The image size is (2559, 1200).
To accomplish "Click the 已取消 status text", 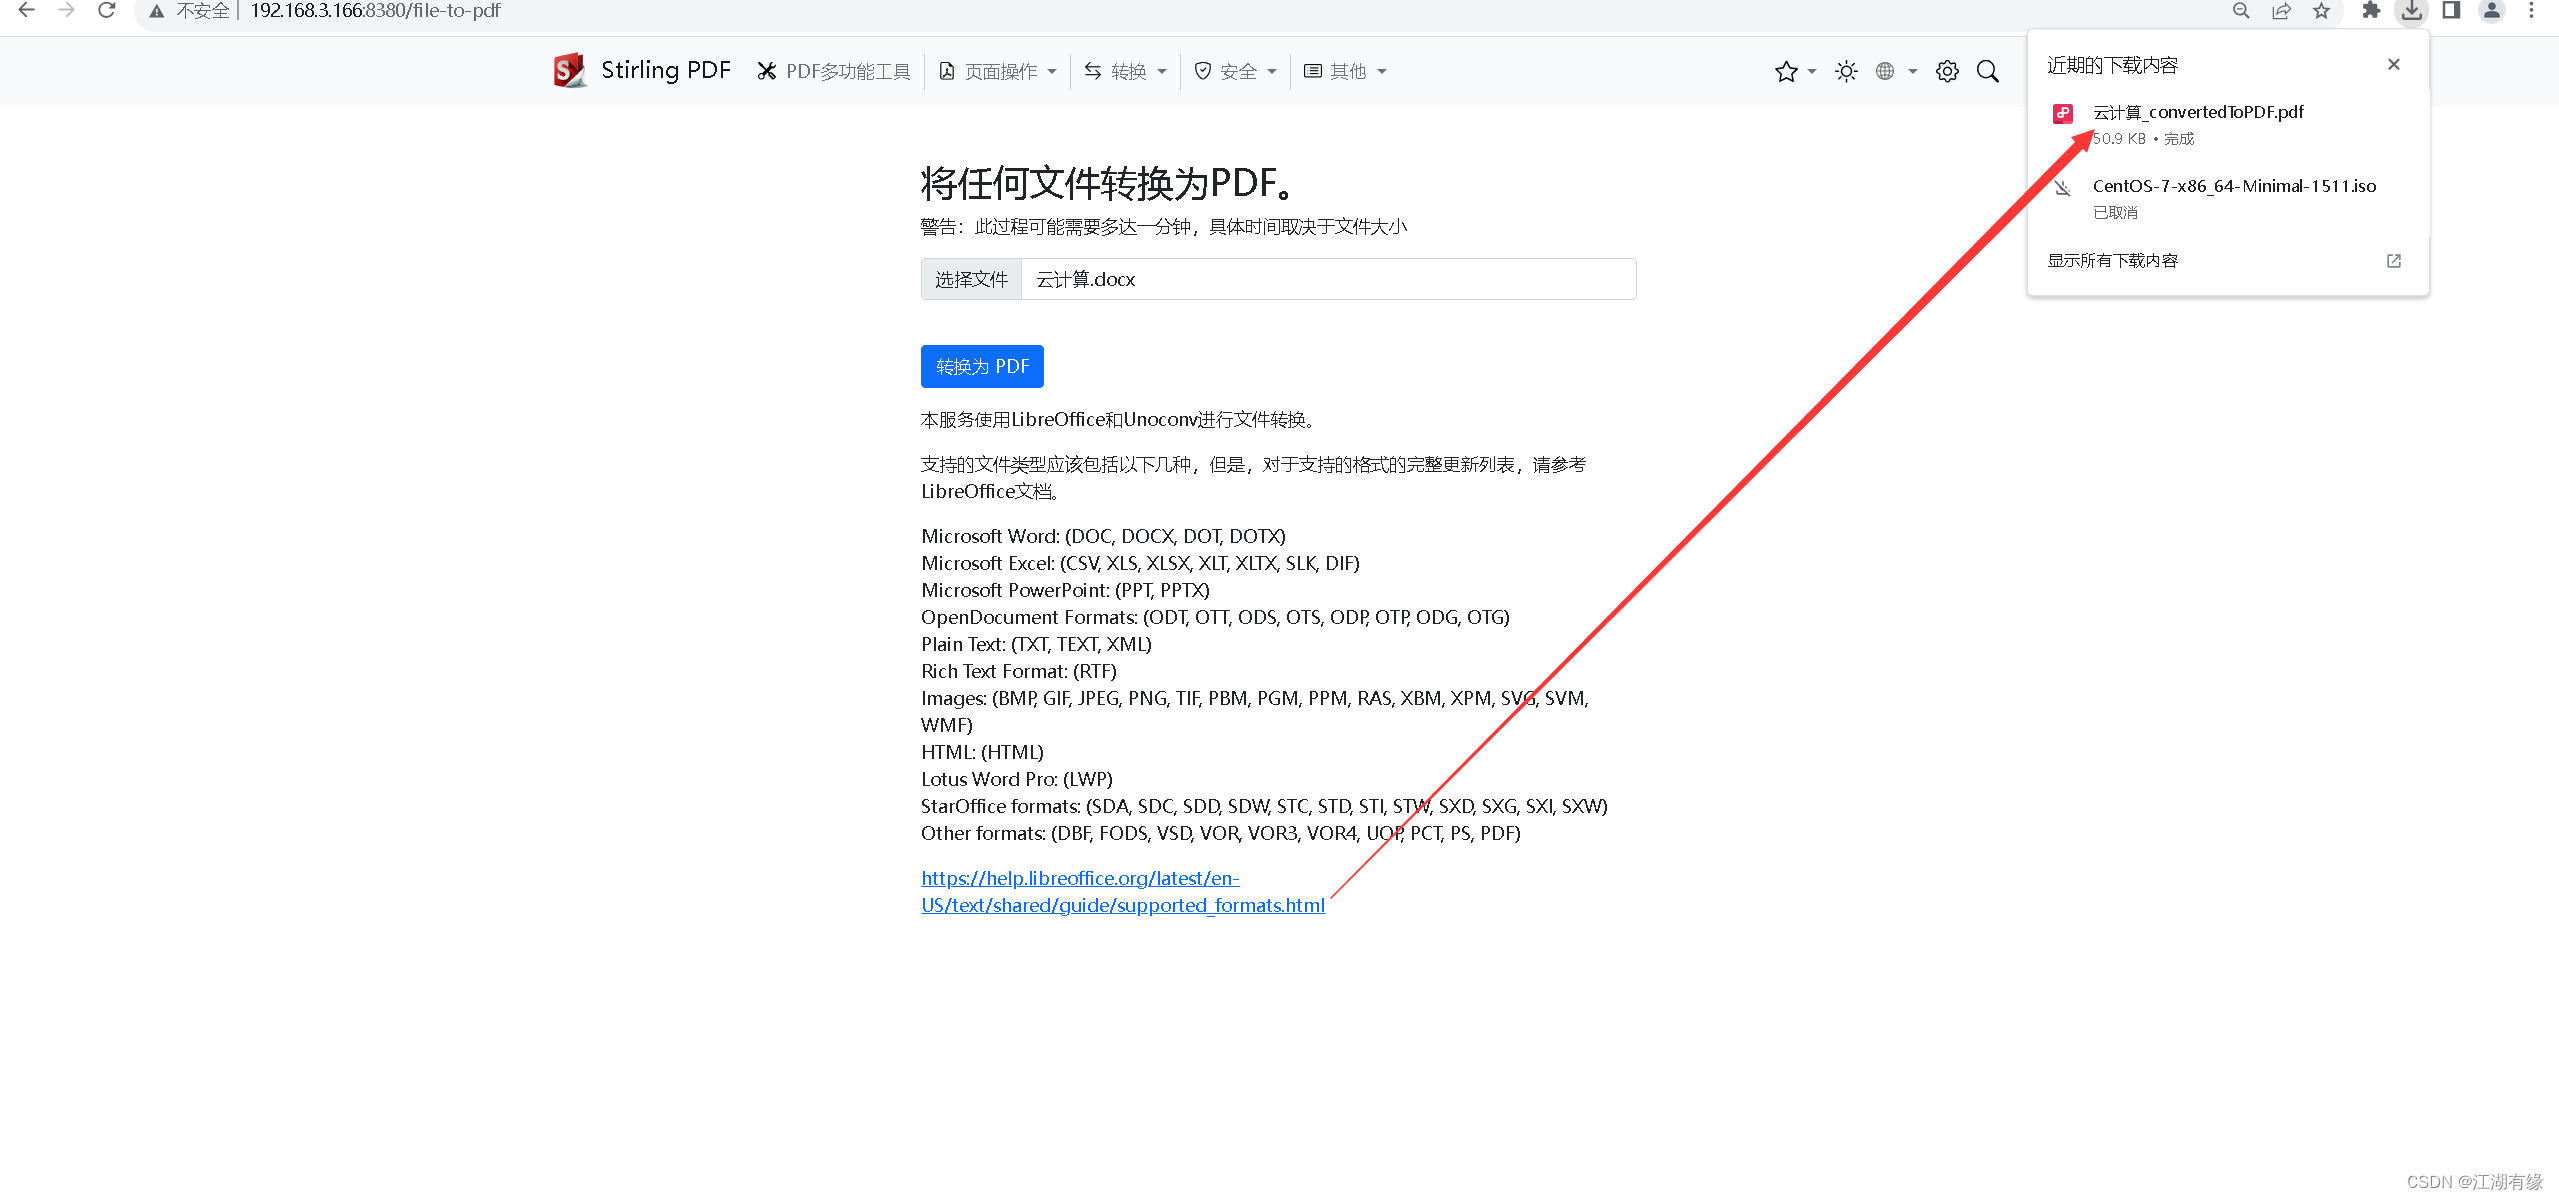I will tap(2115, 213).
